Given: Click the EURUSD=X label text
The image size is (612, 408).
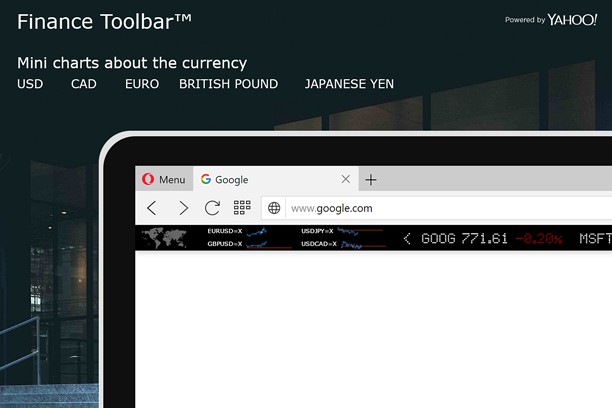Looking at the screenshot, I should [x=225, y=231].
